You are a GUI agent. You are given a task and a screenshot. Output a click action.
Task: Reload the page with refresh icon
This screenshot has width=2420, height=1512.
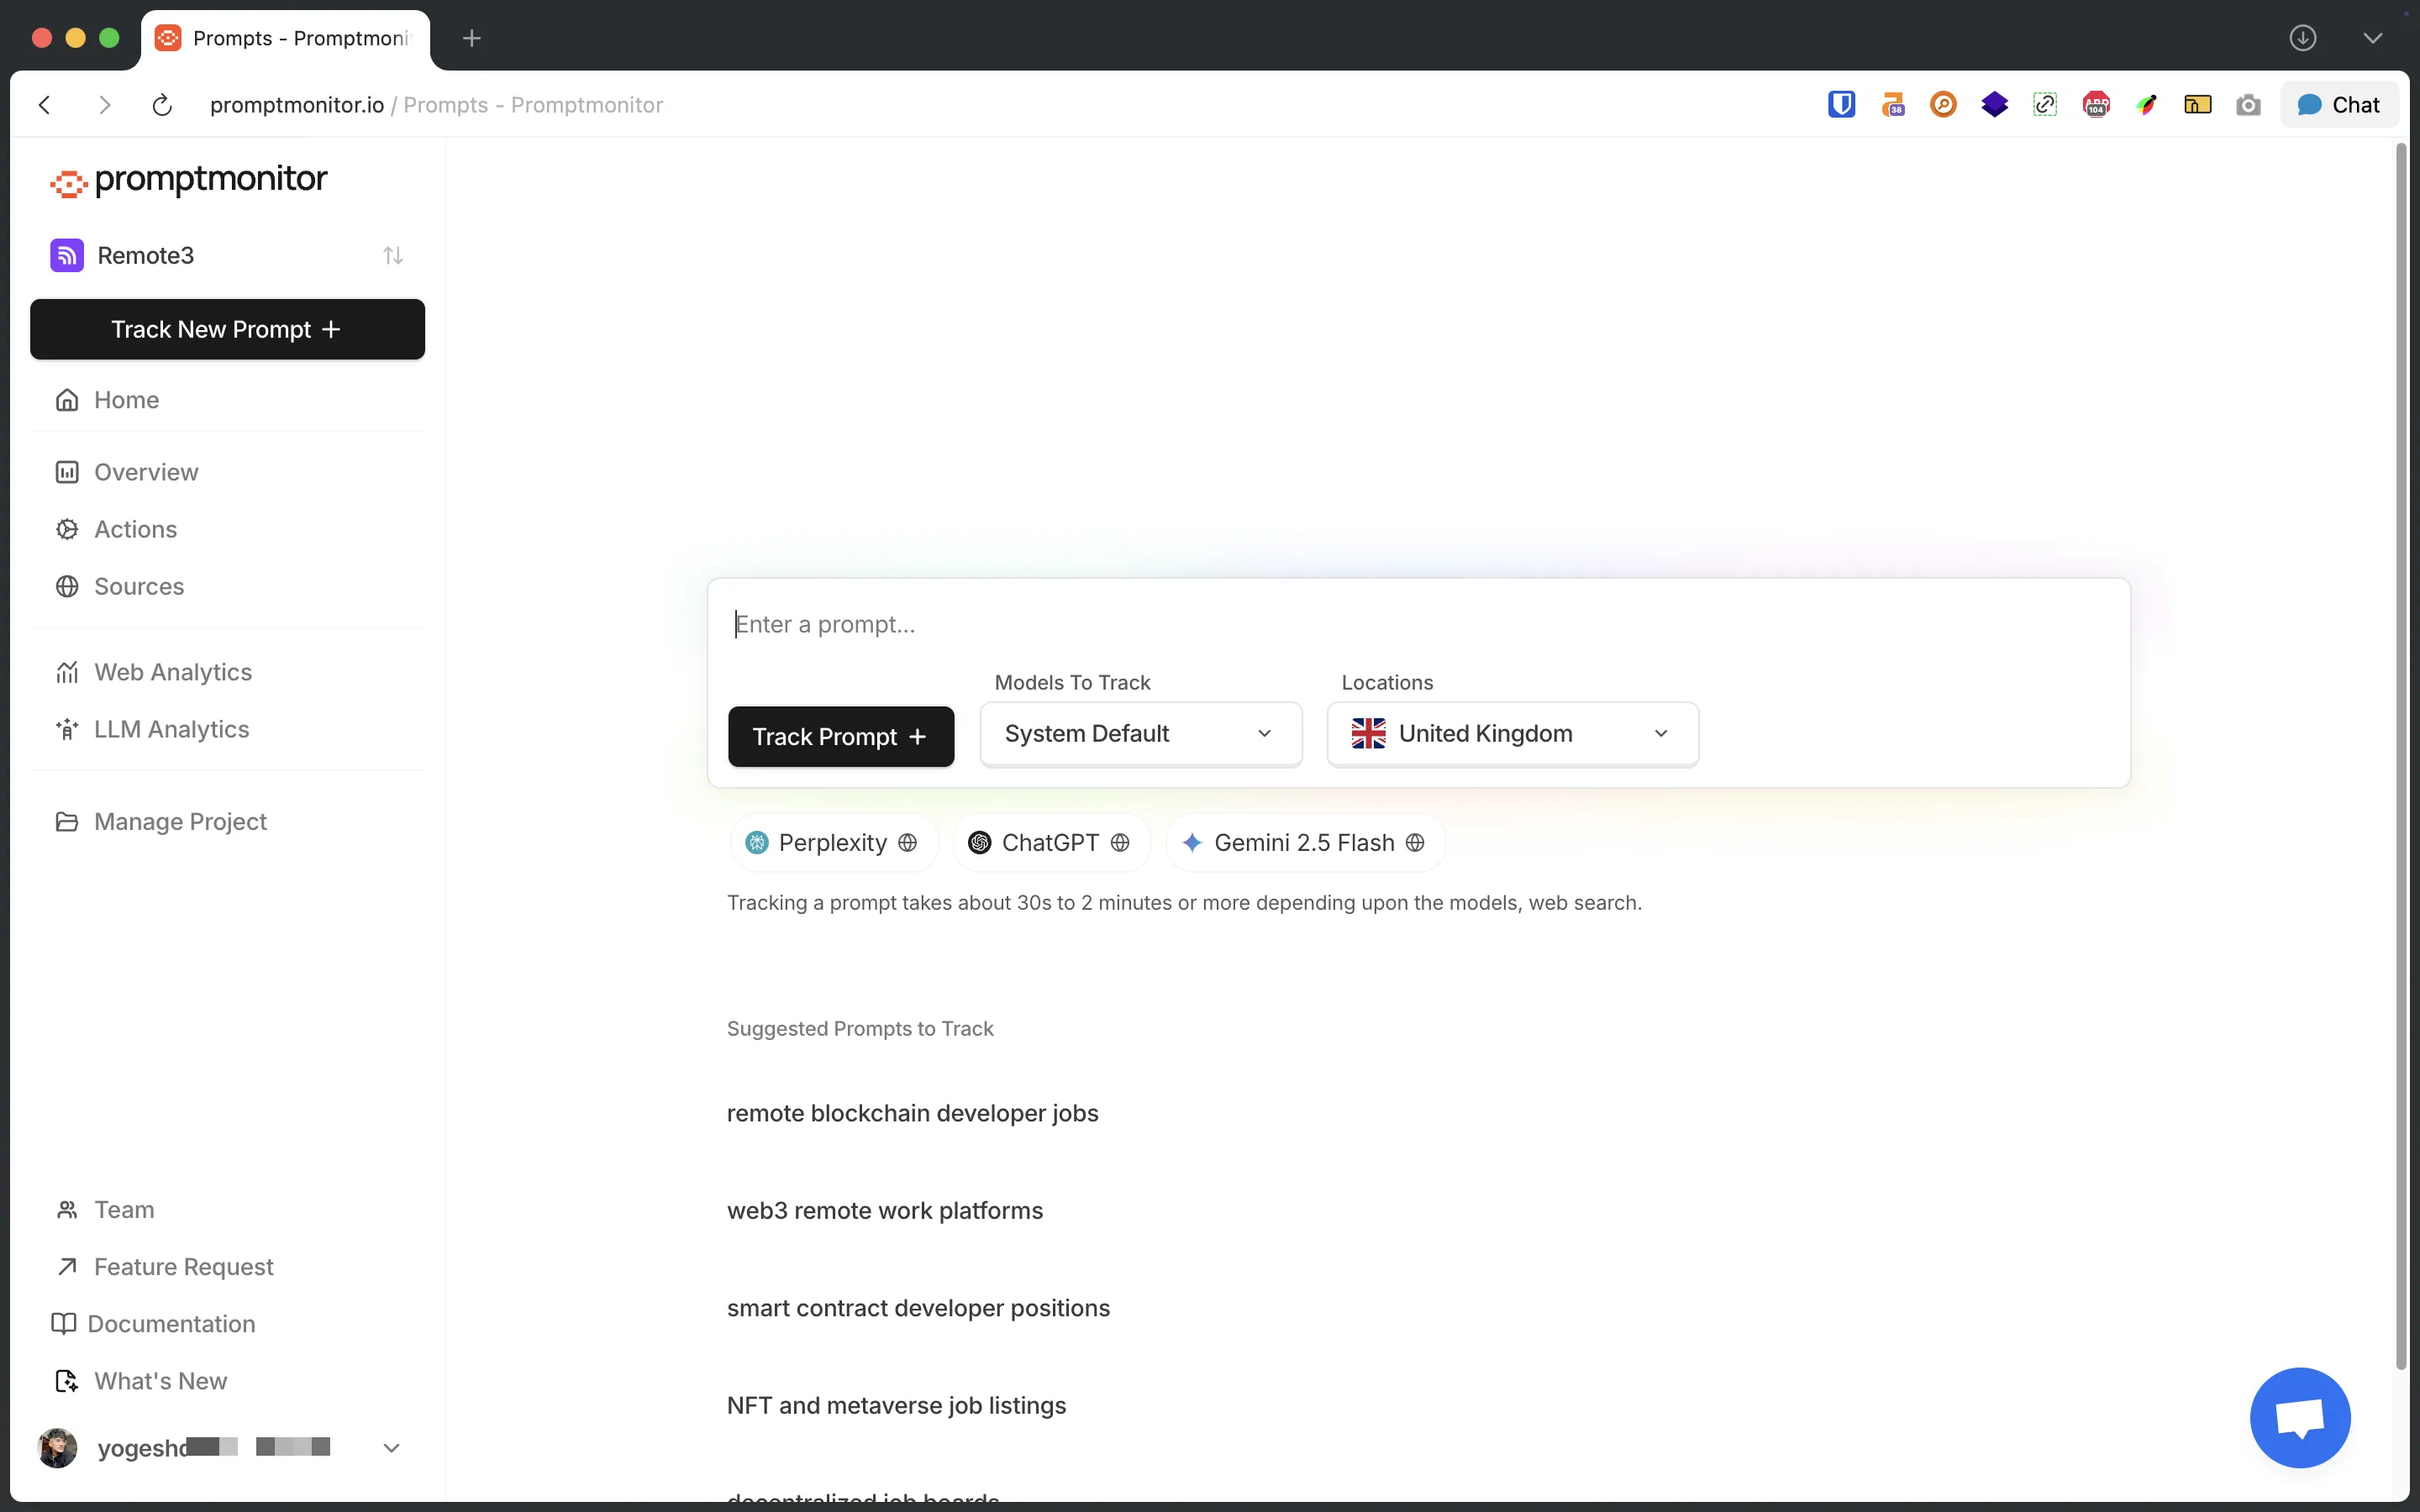click(x=162, y=105)
